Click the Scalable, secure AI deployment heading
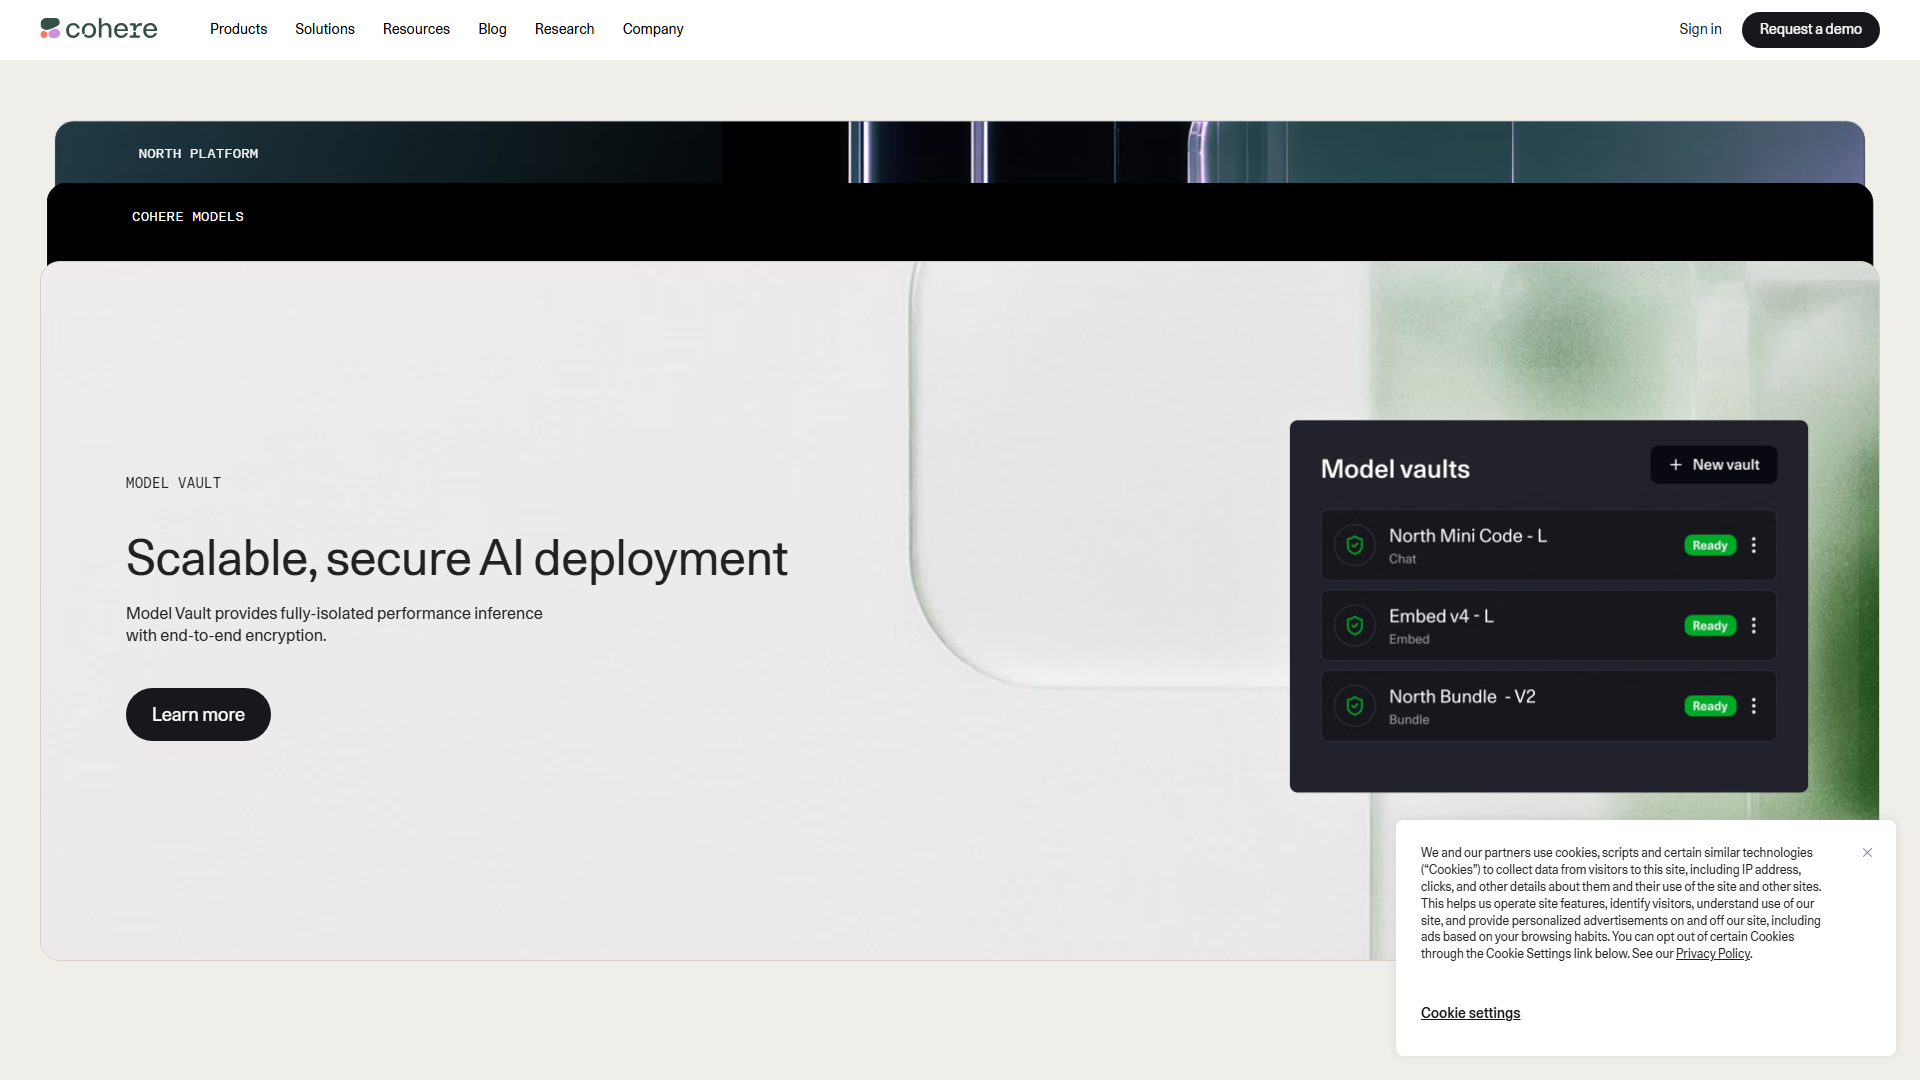 click(x=457, y=558)
